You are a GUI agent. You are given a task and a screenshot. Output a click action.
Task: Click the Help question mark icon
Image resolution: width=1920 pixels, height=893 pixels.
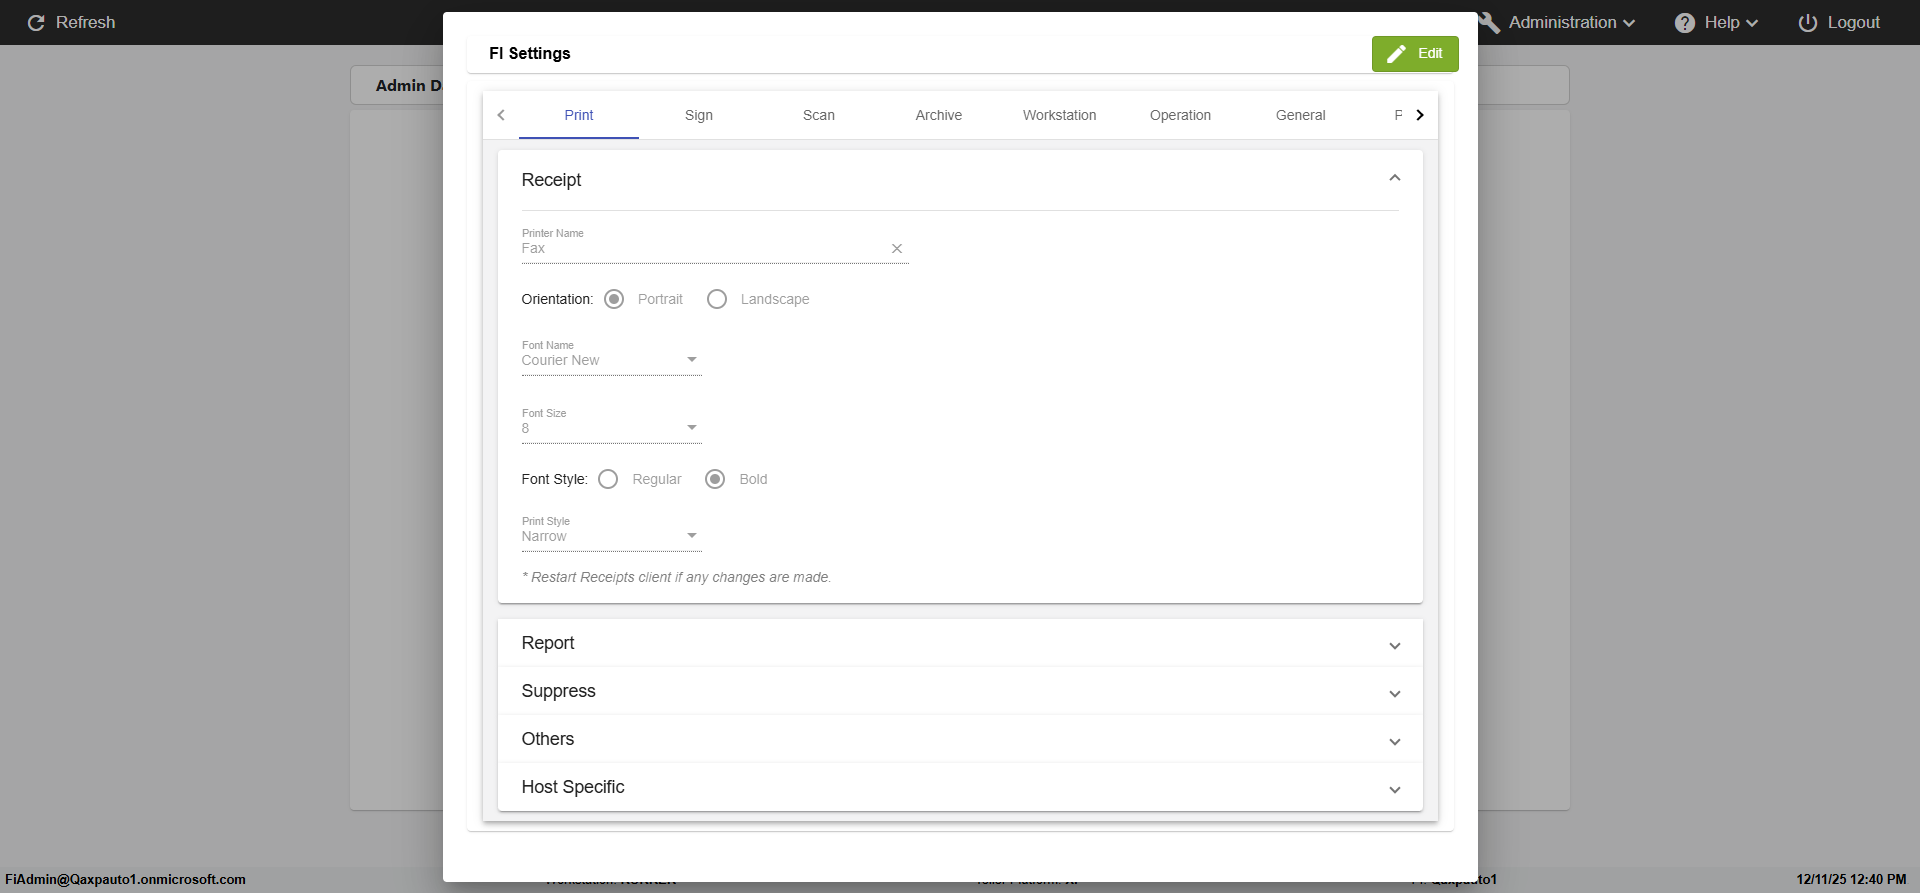coord(1685,22)
